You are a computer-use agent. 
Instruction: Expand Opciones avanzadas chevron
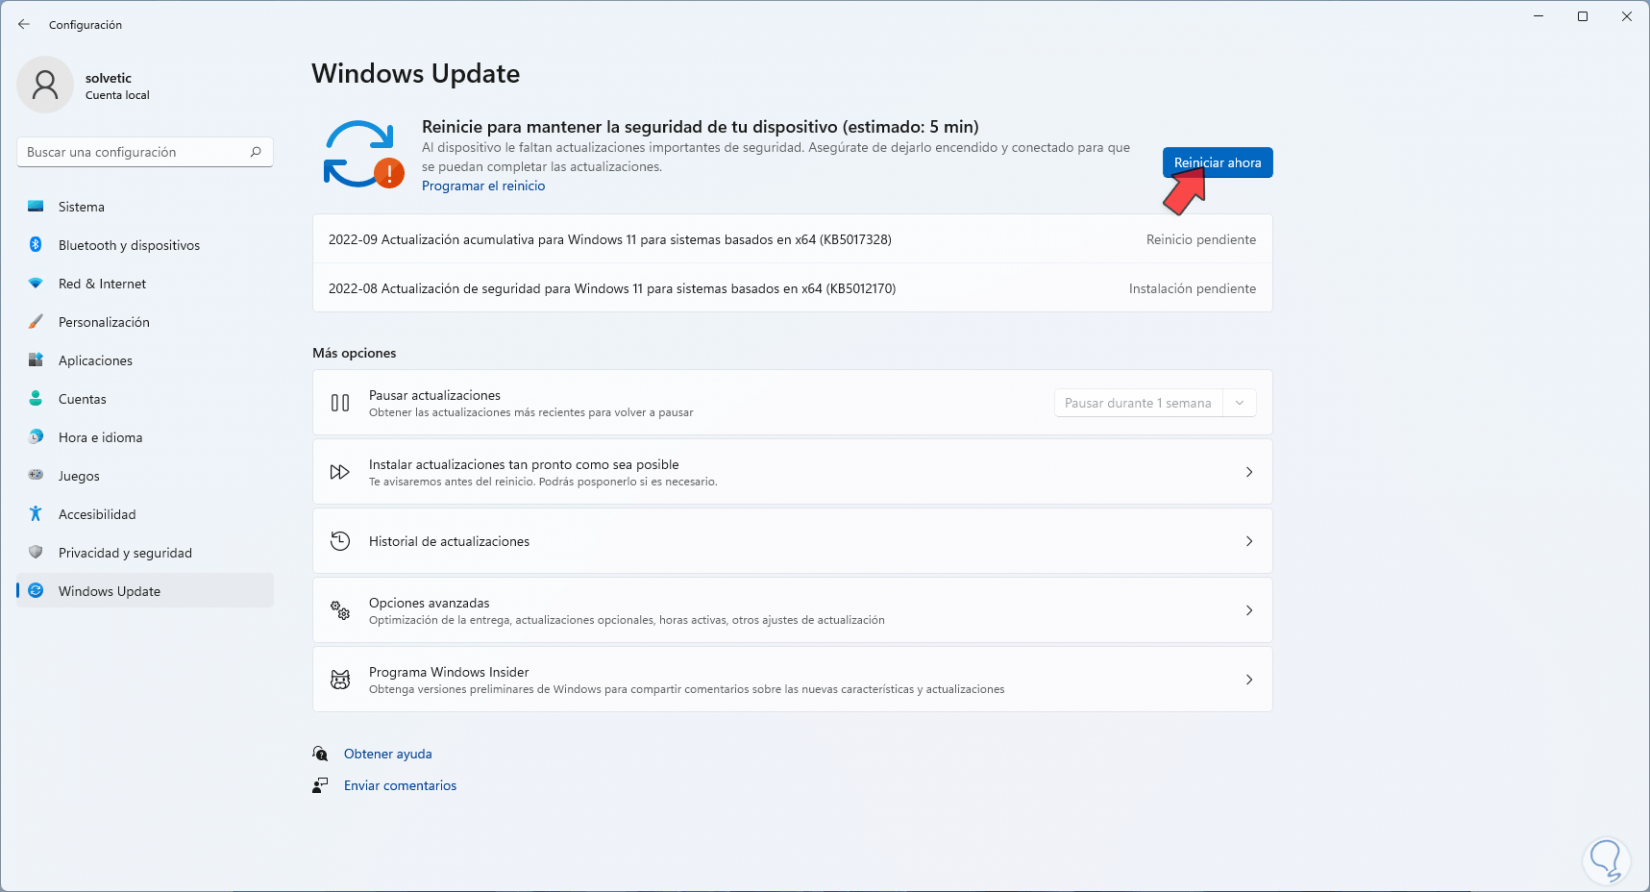pyautogui.click(x=1249, y=610)
